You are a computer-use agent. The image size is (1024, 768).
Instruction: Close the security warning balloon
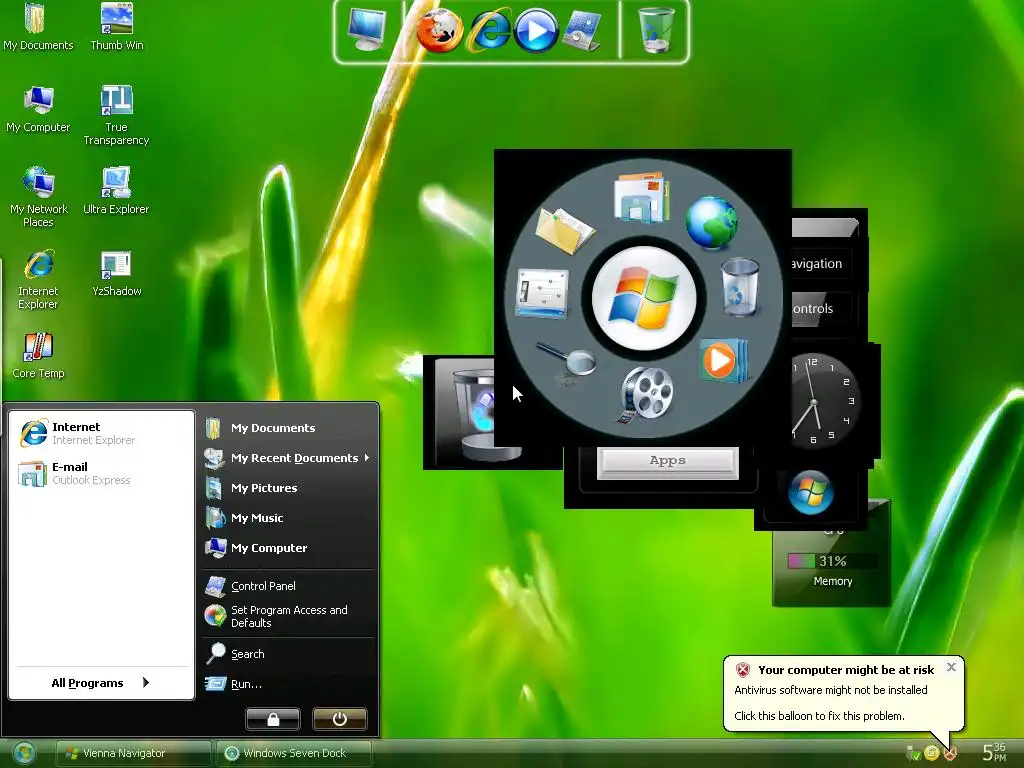click(951, 667)
